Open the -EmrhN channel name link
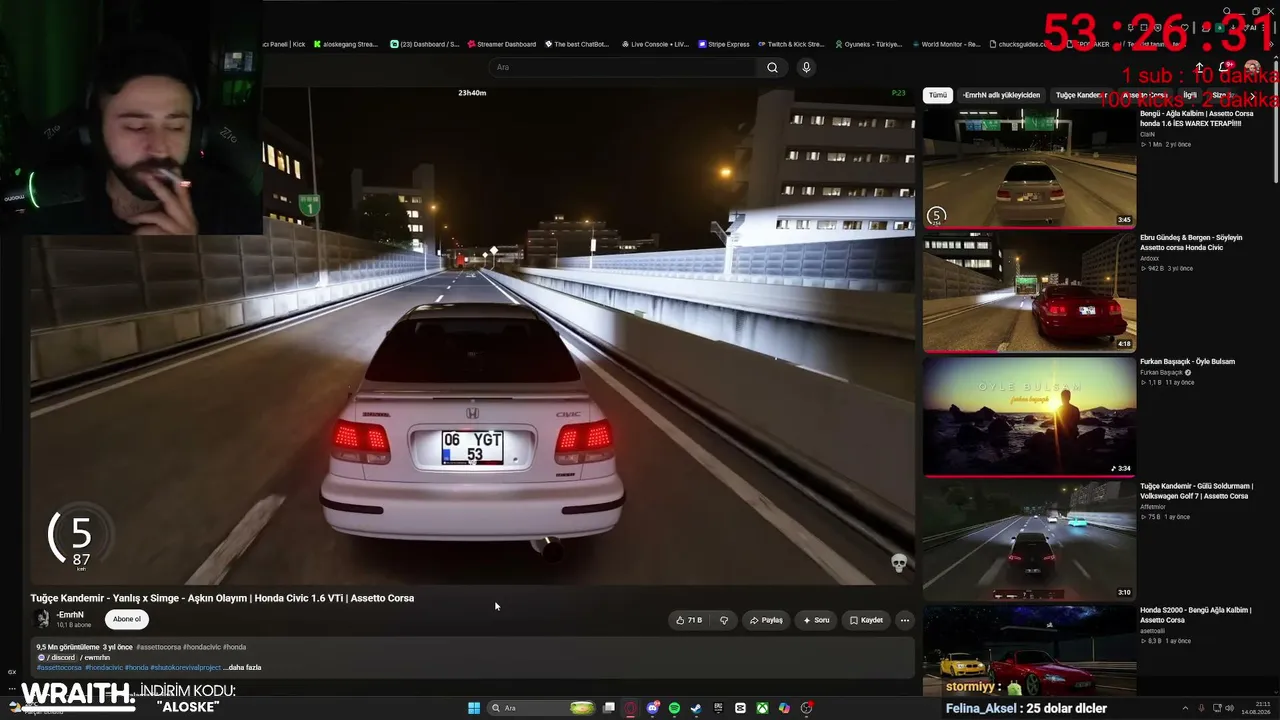The image size is (1280, 720). tap(70, 615)
